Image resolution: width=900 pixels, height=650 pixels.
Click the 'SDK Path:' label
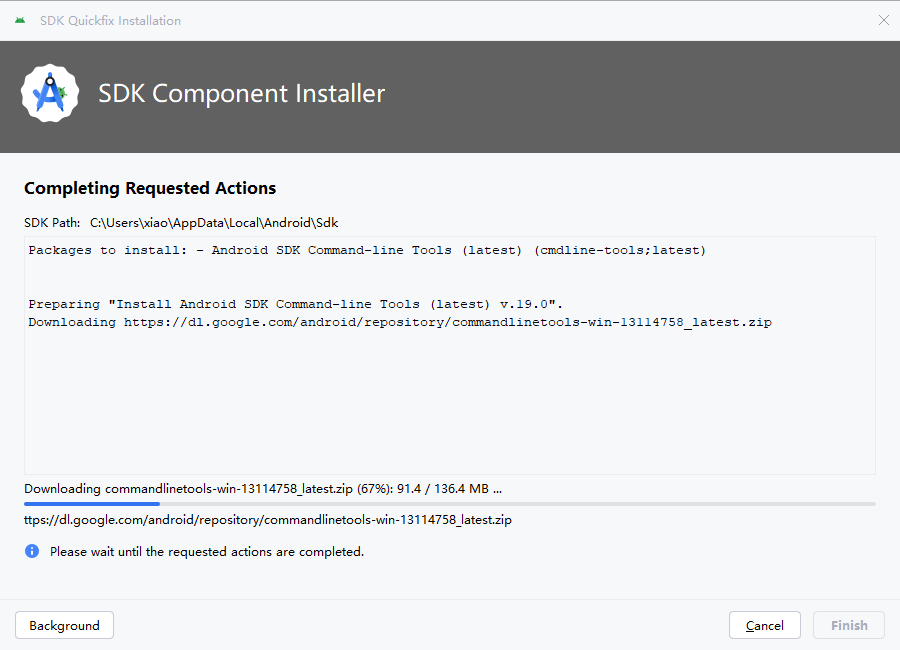pyautogui.click(x=52, y=223)
